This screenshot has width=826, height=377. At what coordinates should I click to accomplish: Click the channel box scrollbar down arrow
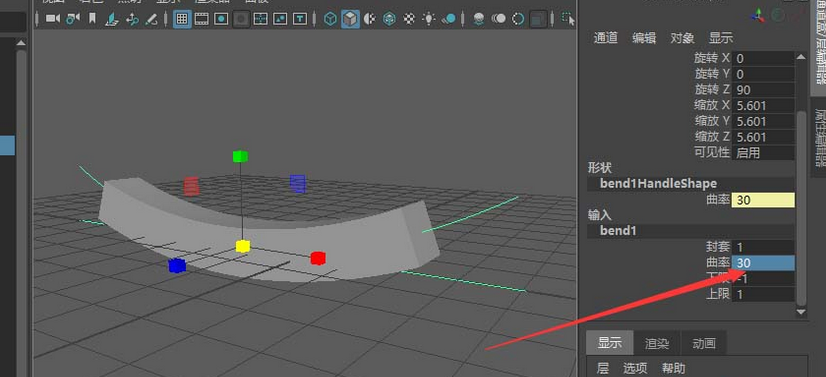point(801,312)
